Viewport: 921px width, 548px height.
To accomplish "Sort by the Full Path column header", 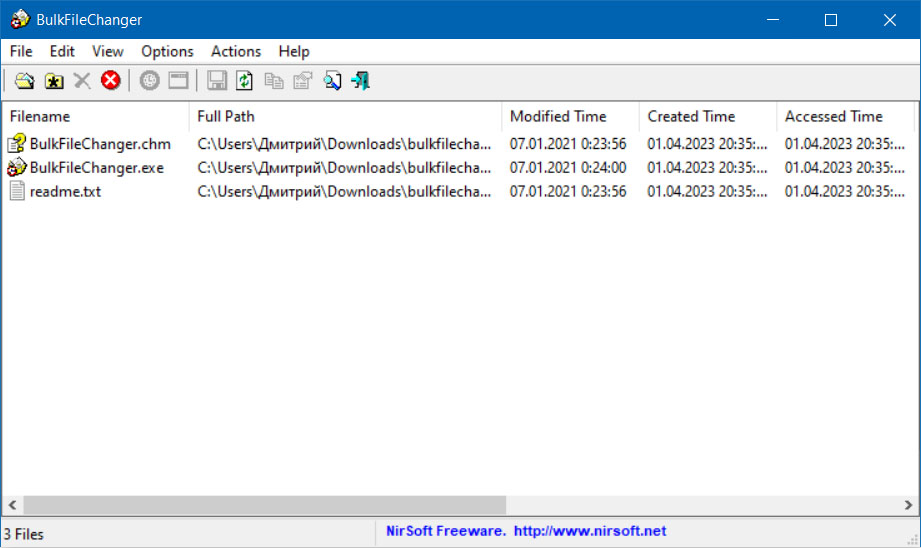I will click(345, 116).
